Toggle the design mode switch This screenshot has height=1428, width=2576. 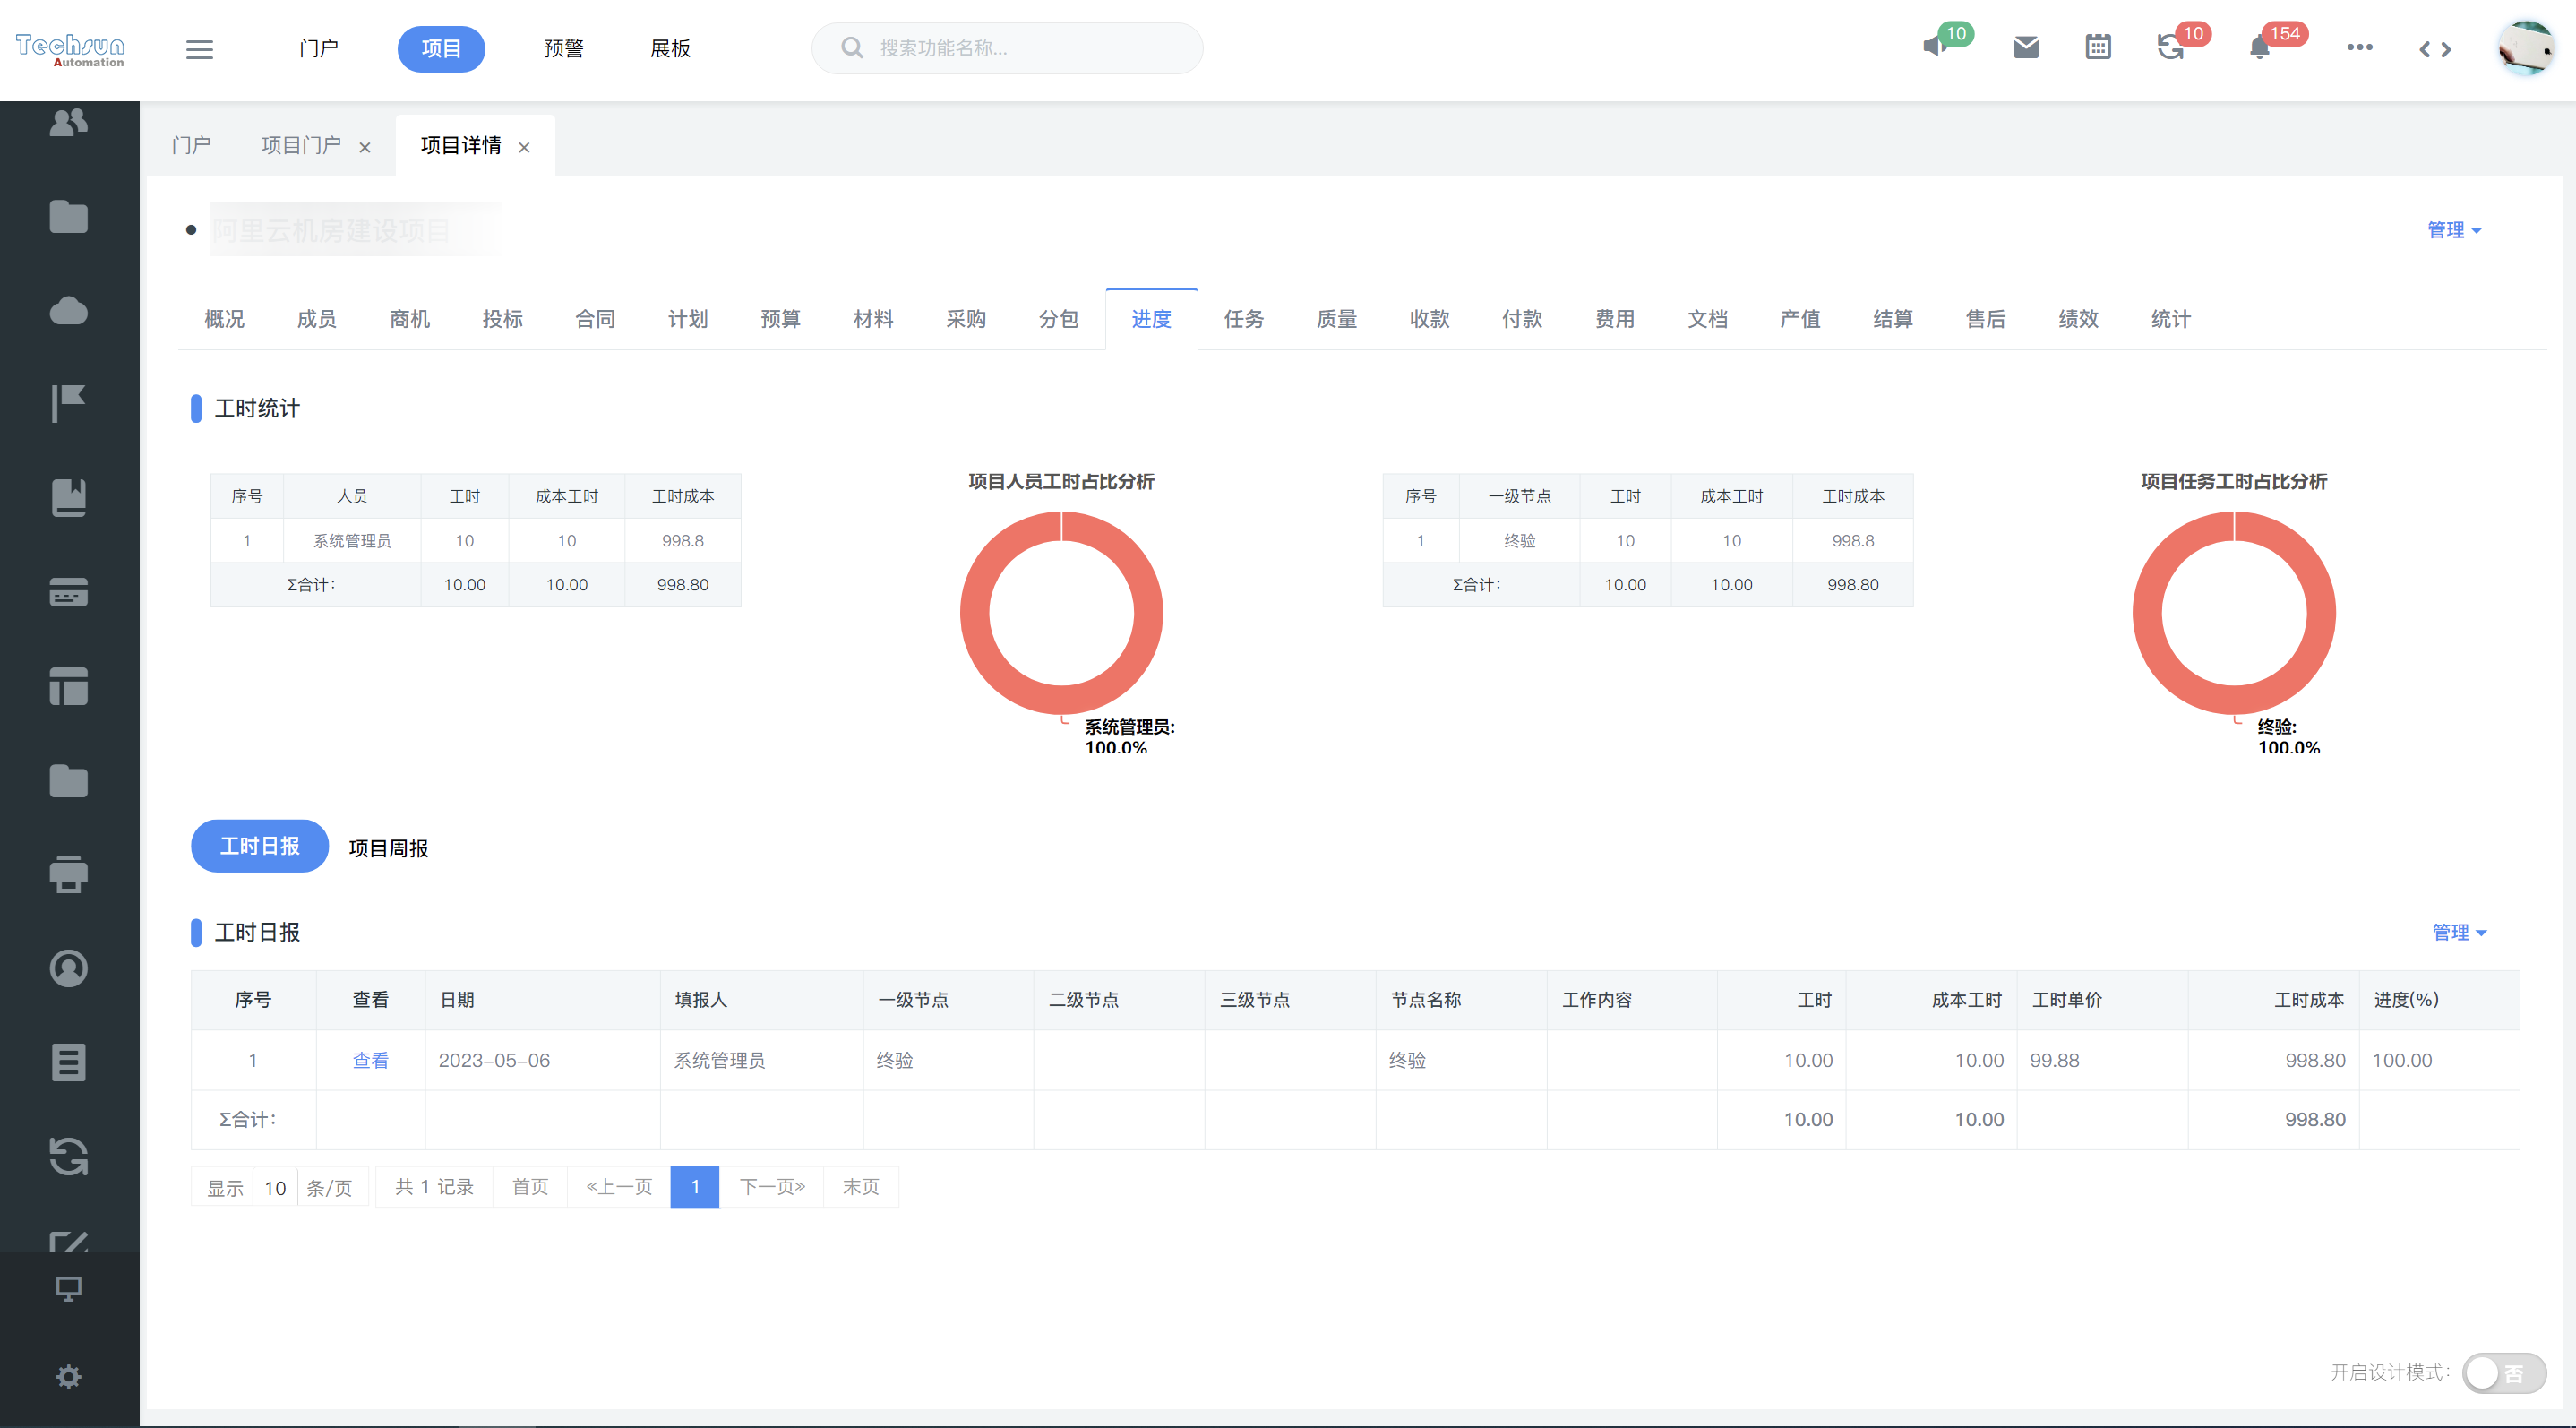tap(2503, 1372)
